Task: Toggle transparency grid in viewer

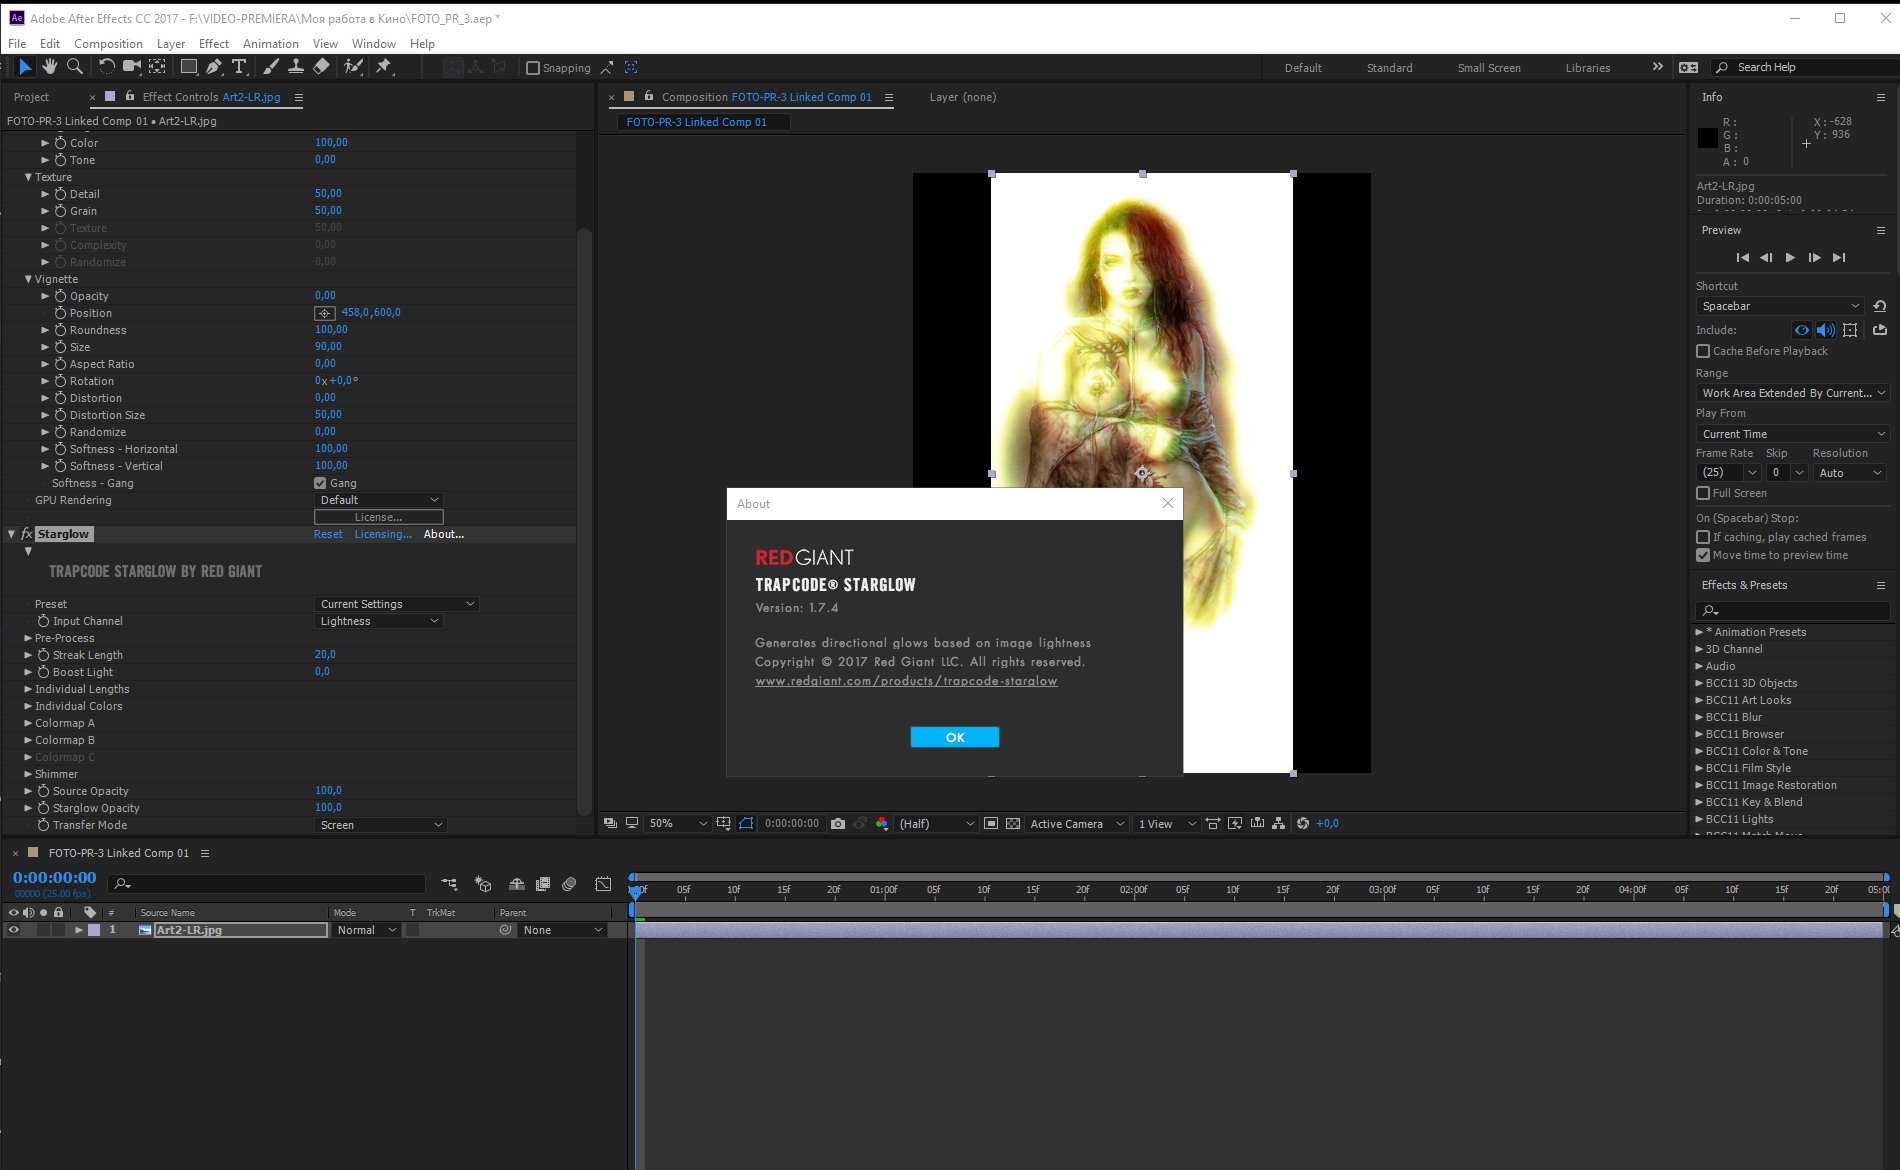Action: (1013, 824)
